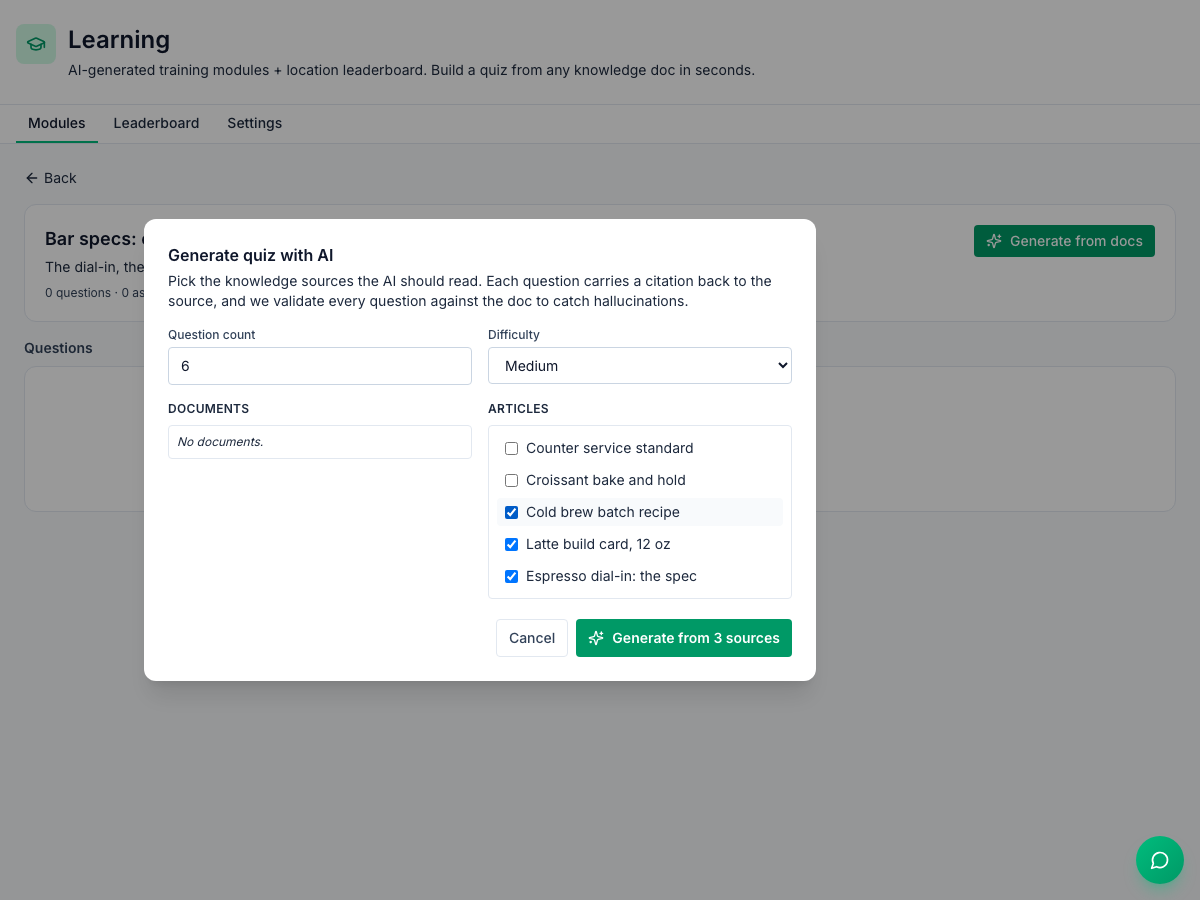The height and width of the screenshot is (900, 1200).
Task: Click sparkle icon on Generate from docs
Action: pyautogui.click(x=994, y=241)
